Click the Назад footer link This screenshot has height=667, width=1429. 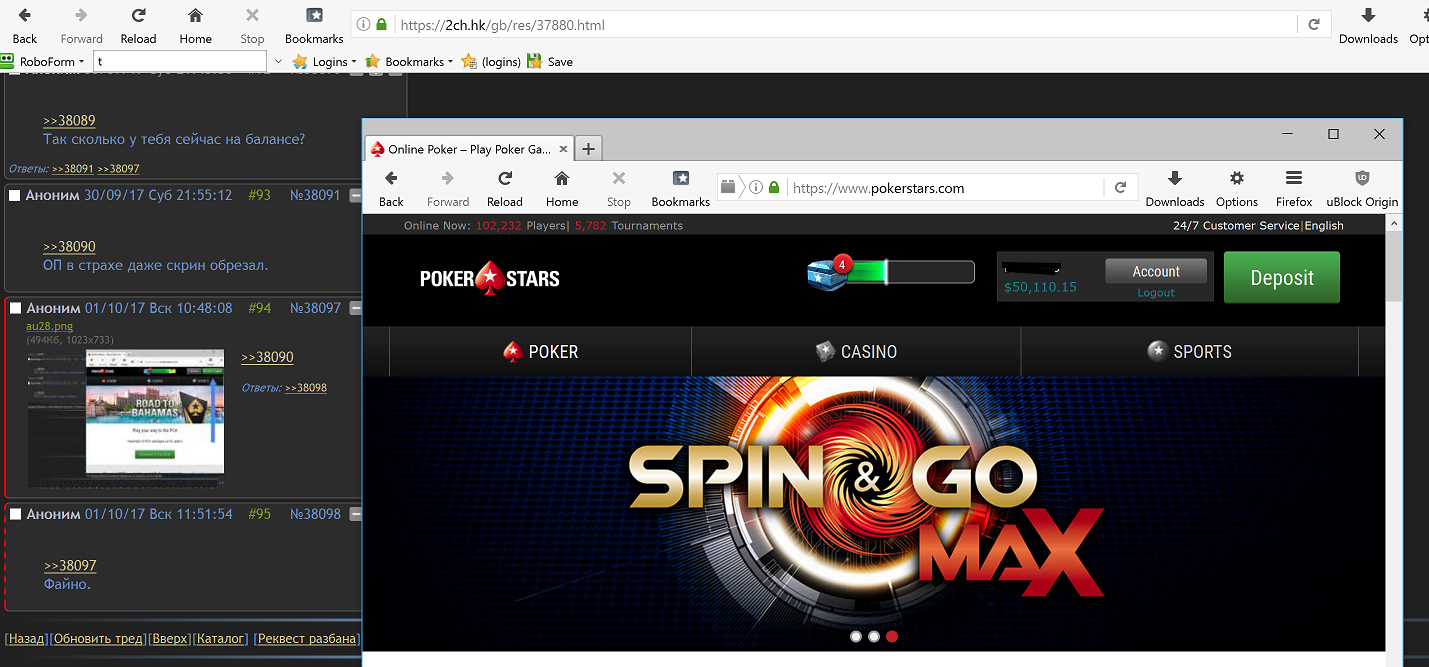(x=27, y=639)
